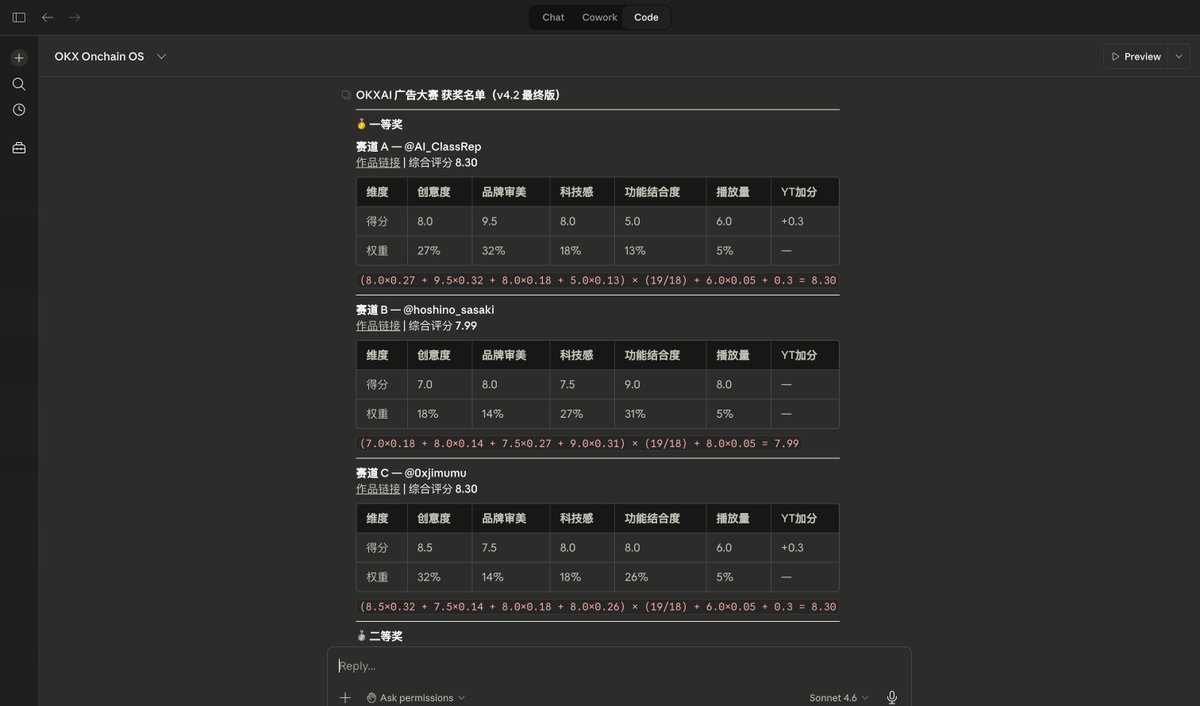The height and width of the screenshot is (706, 1200).
Task: Click +0.3 YT加分 cell in 赛道 A table
Action: (792, 221)
